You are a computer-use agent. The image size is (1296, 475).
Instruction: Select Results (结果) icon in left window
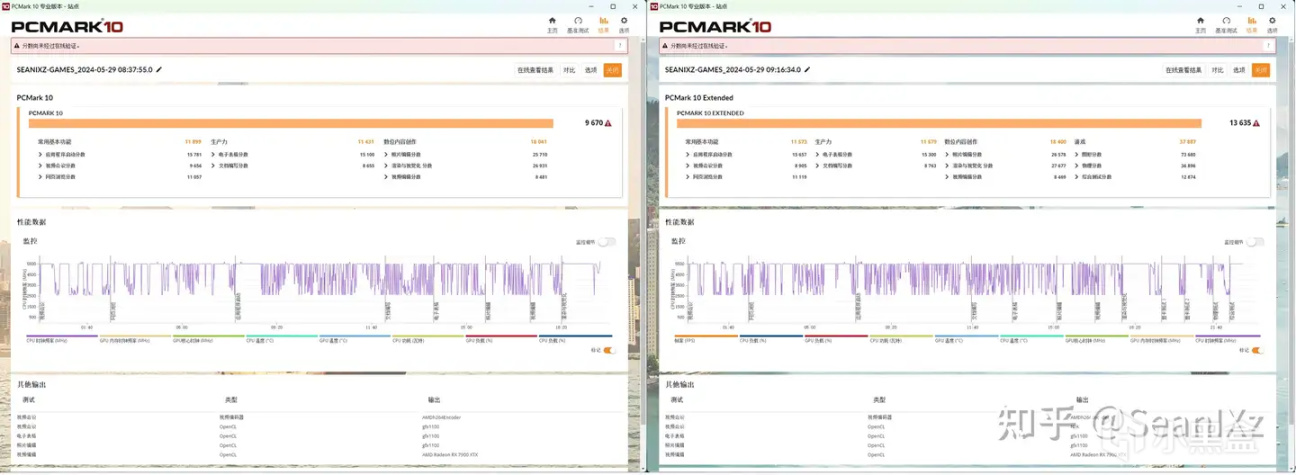603,24
